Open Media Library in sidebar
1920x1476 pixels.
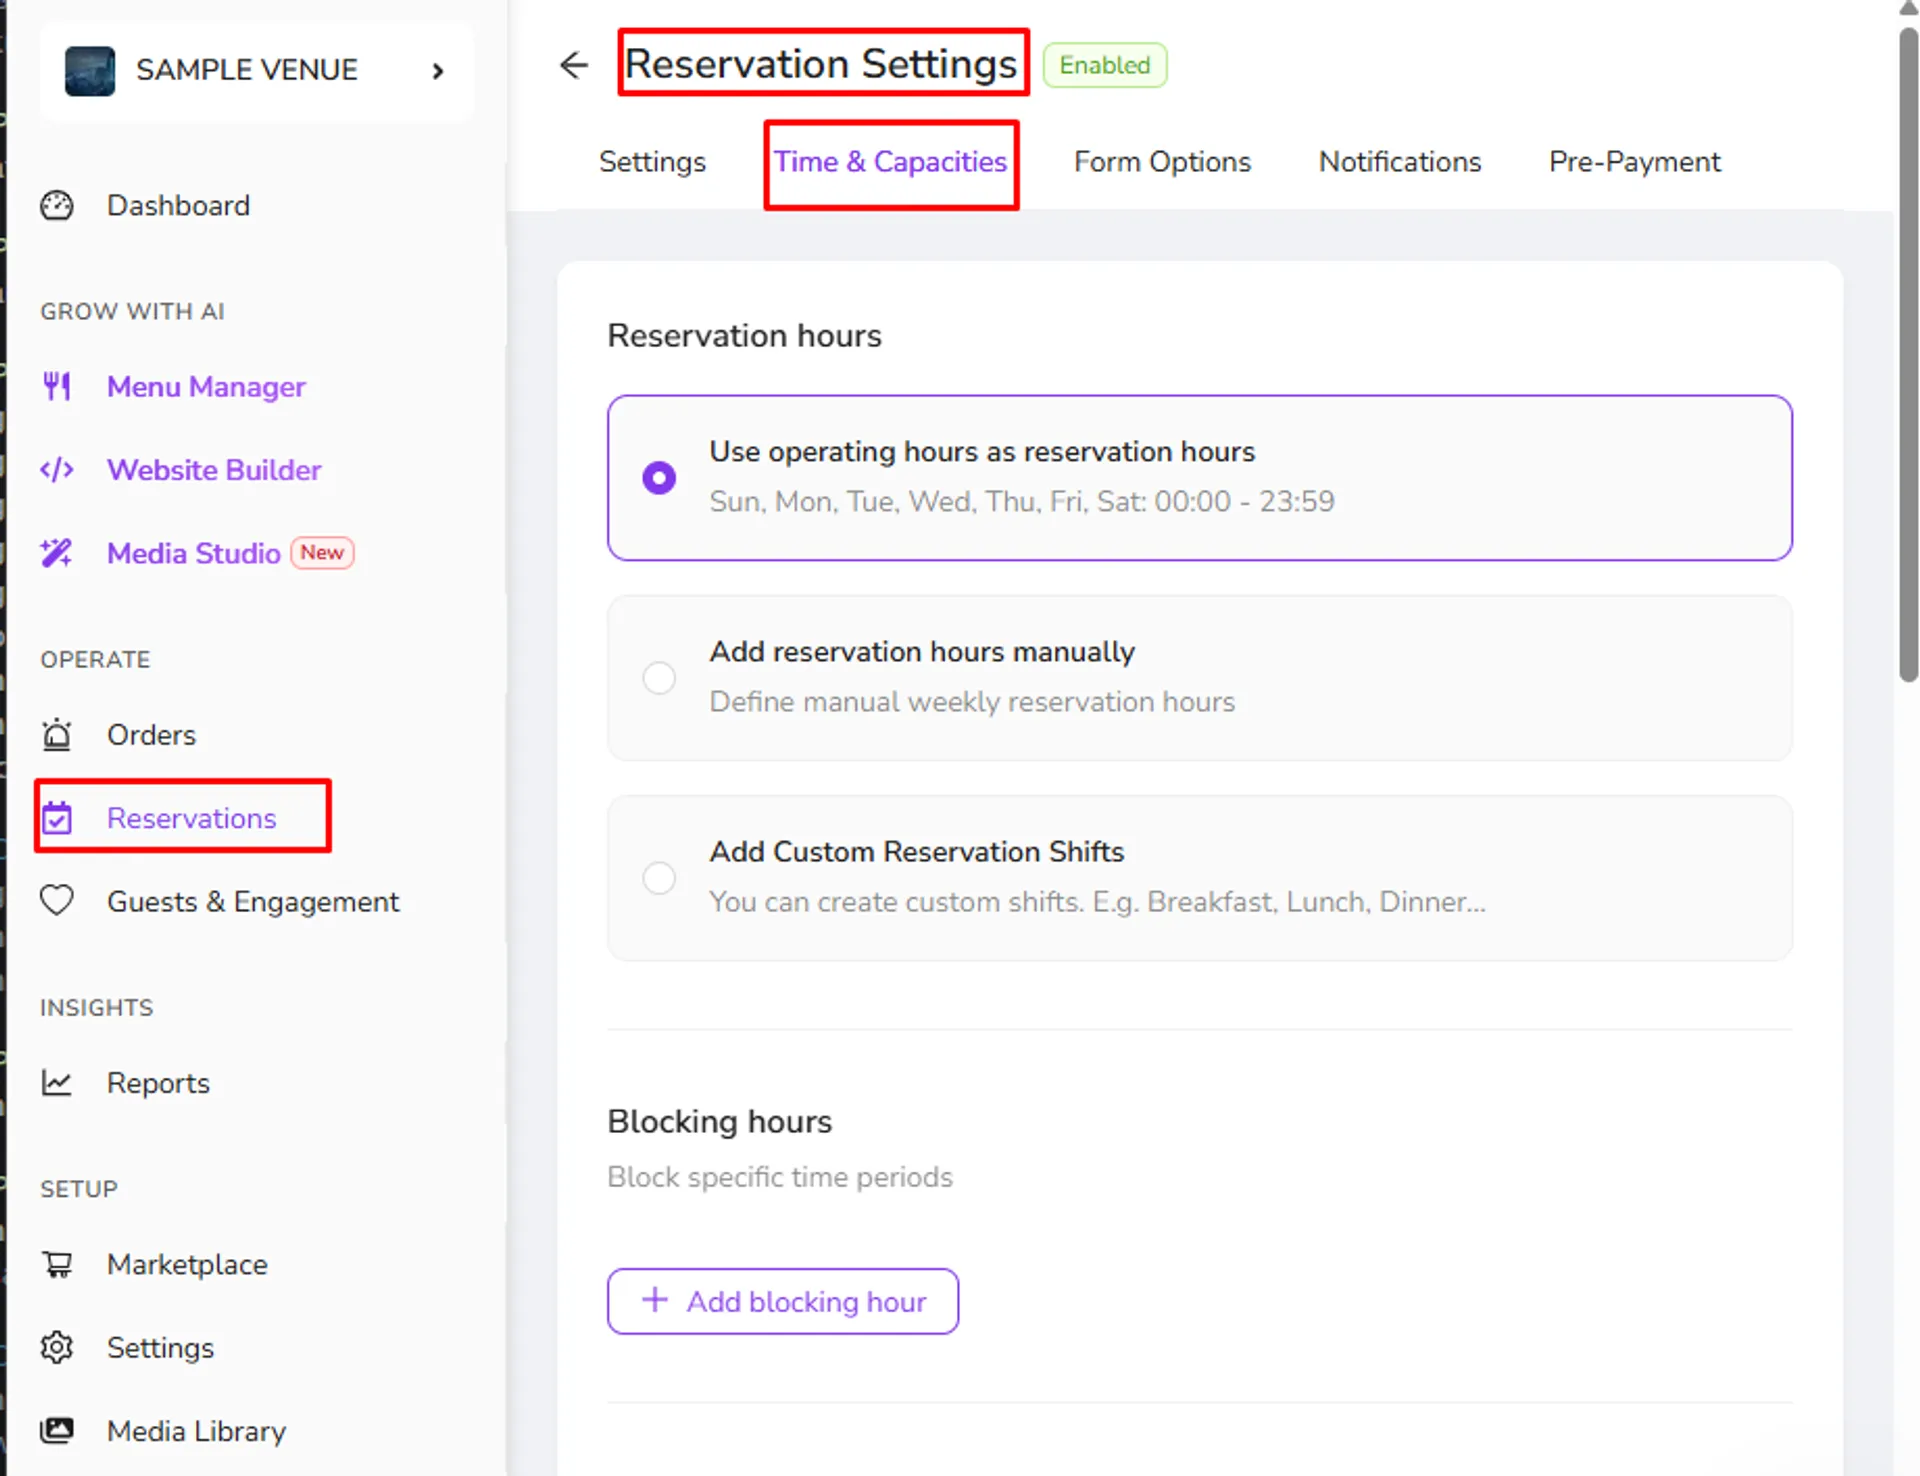pyautogui.click(x=196, y=1430)
